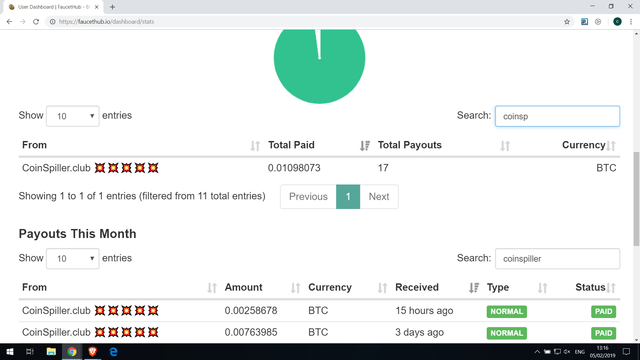
Task: Click the address bar URL
Action: (107, 22)
